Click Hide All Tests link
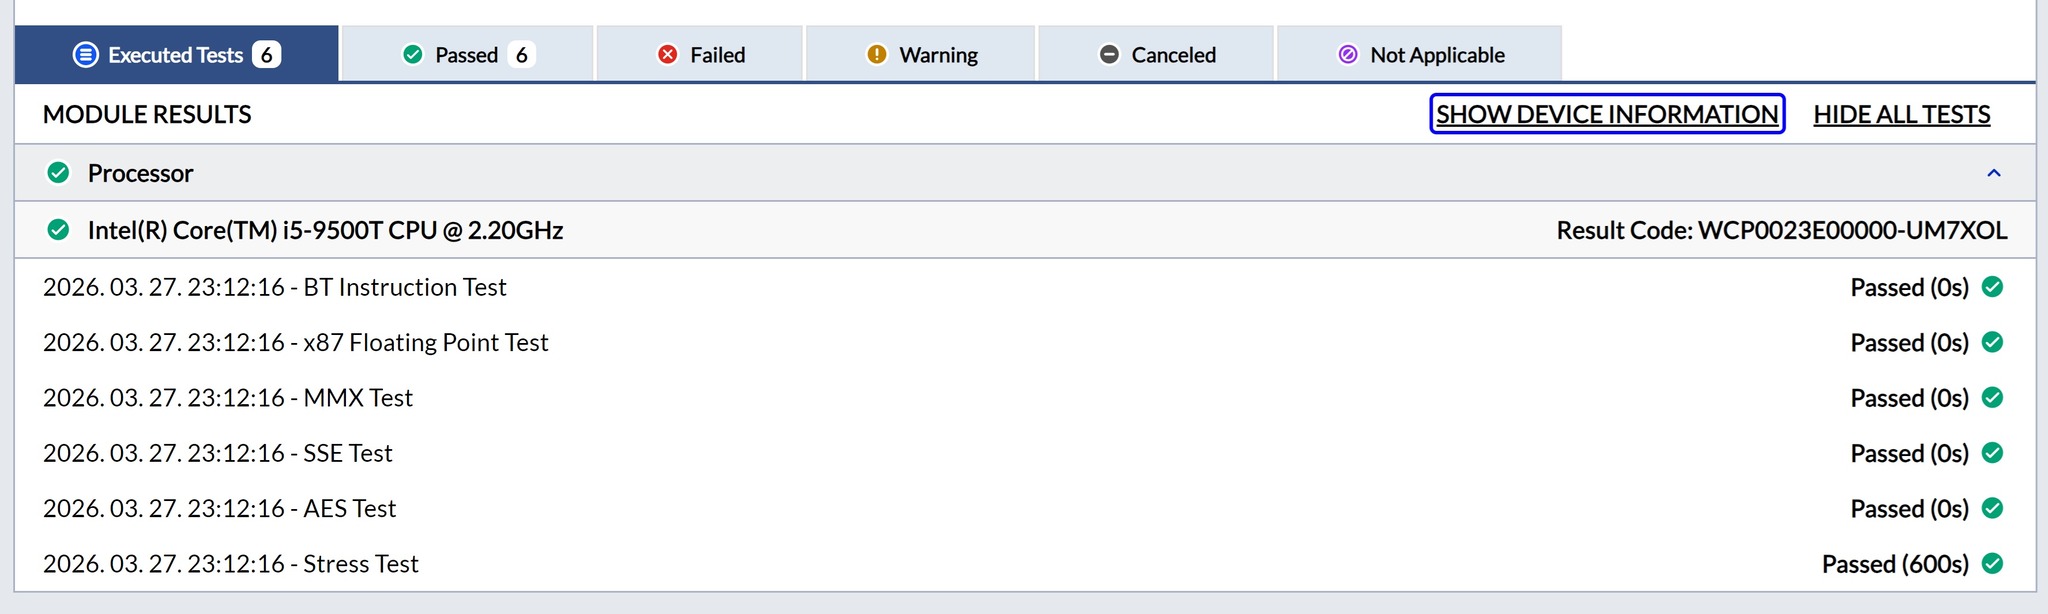This screenshot has width=2048, height=614. point(1901,114)
